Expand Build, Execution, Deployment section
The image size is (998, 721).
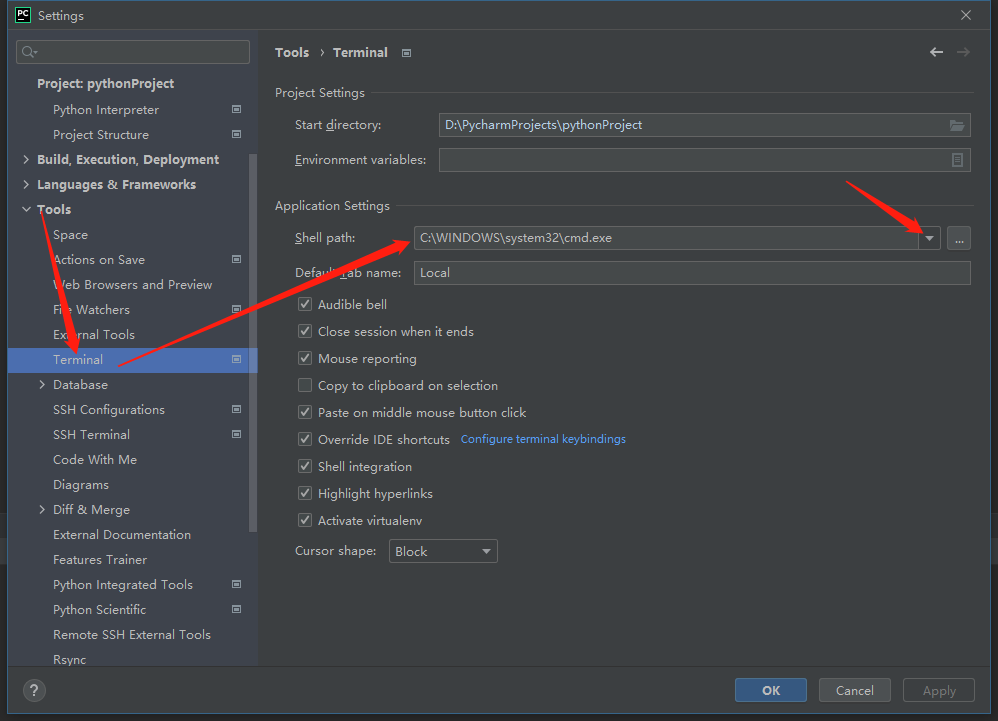point(26,160)
